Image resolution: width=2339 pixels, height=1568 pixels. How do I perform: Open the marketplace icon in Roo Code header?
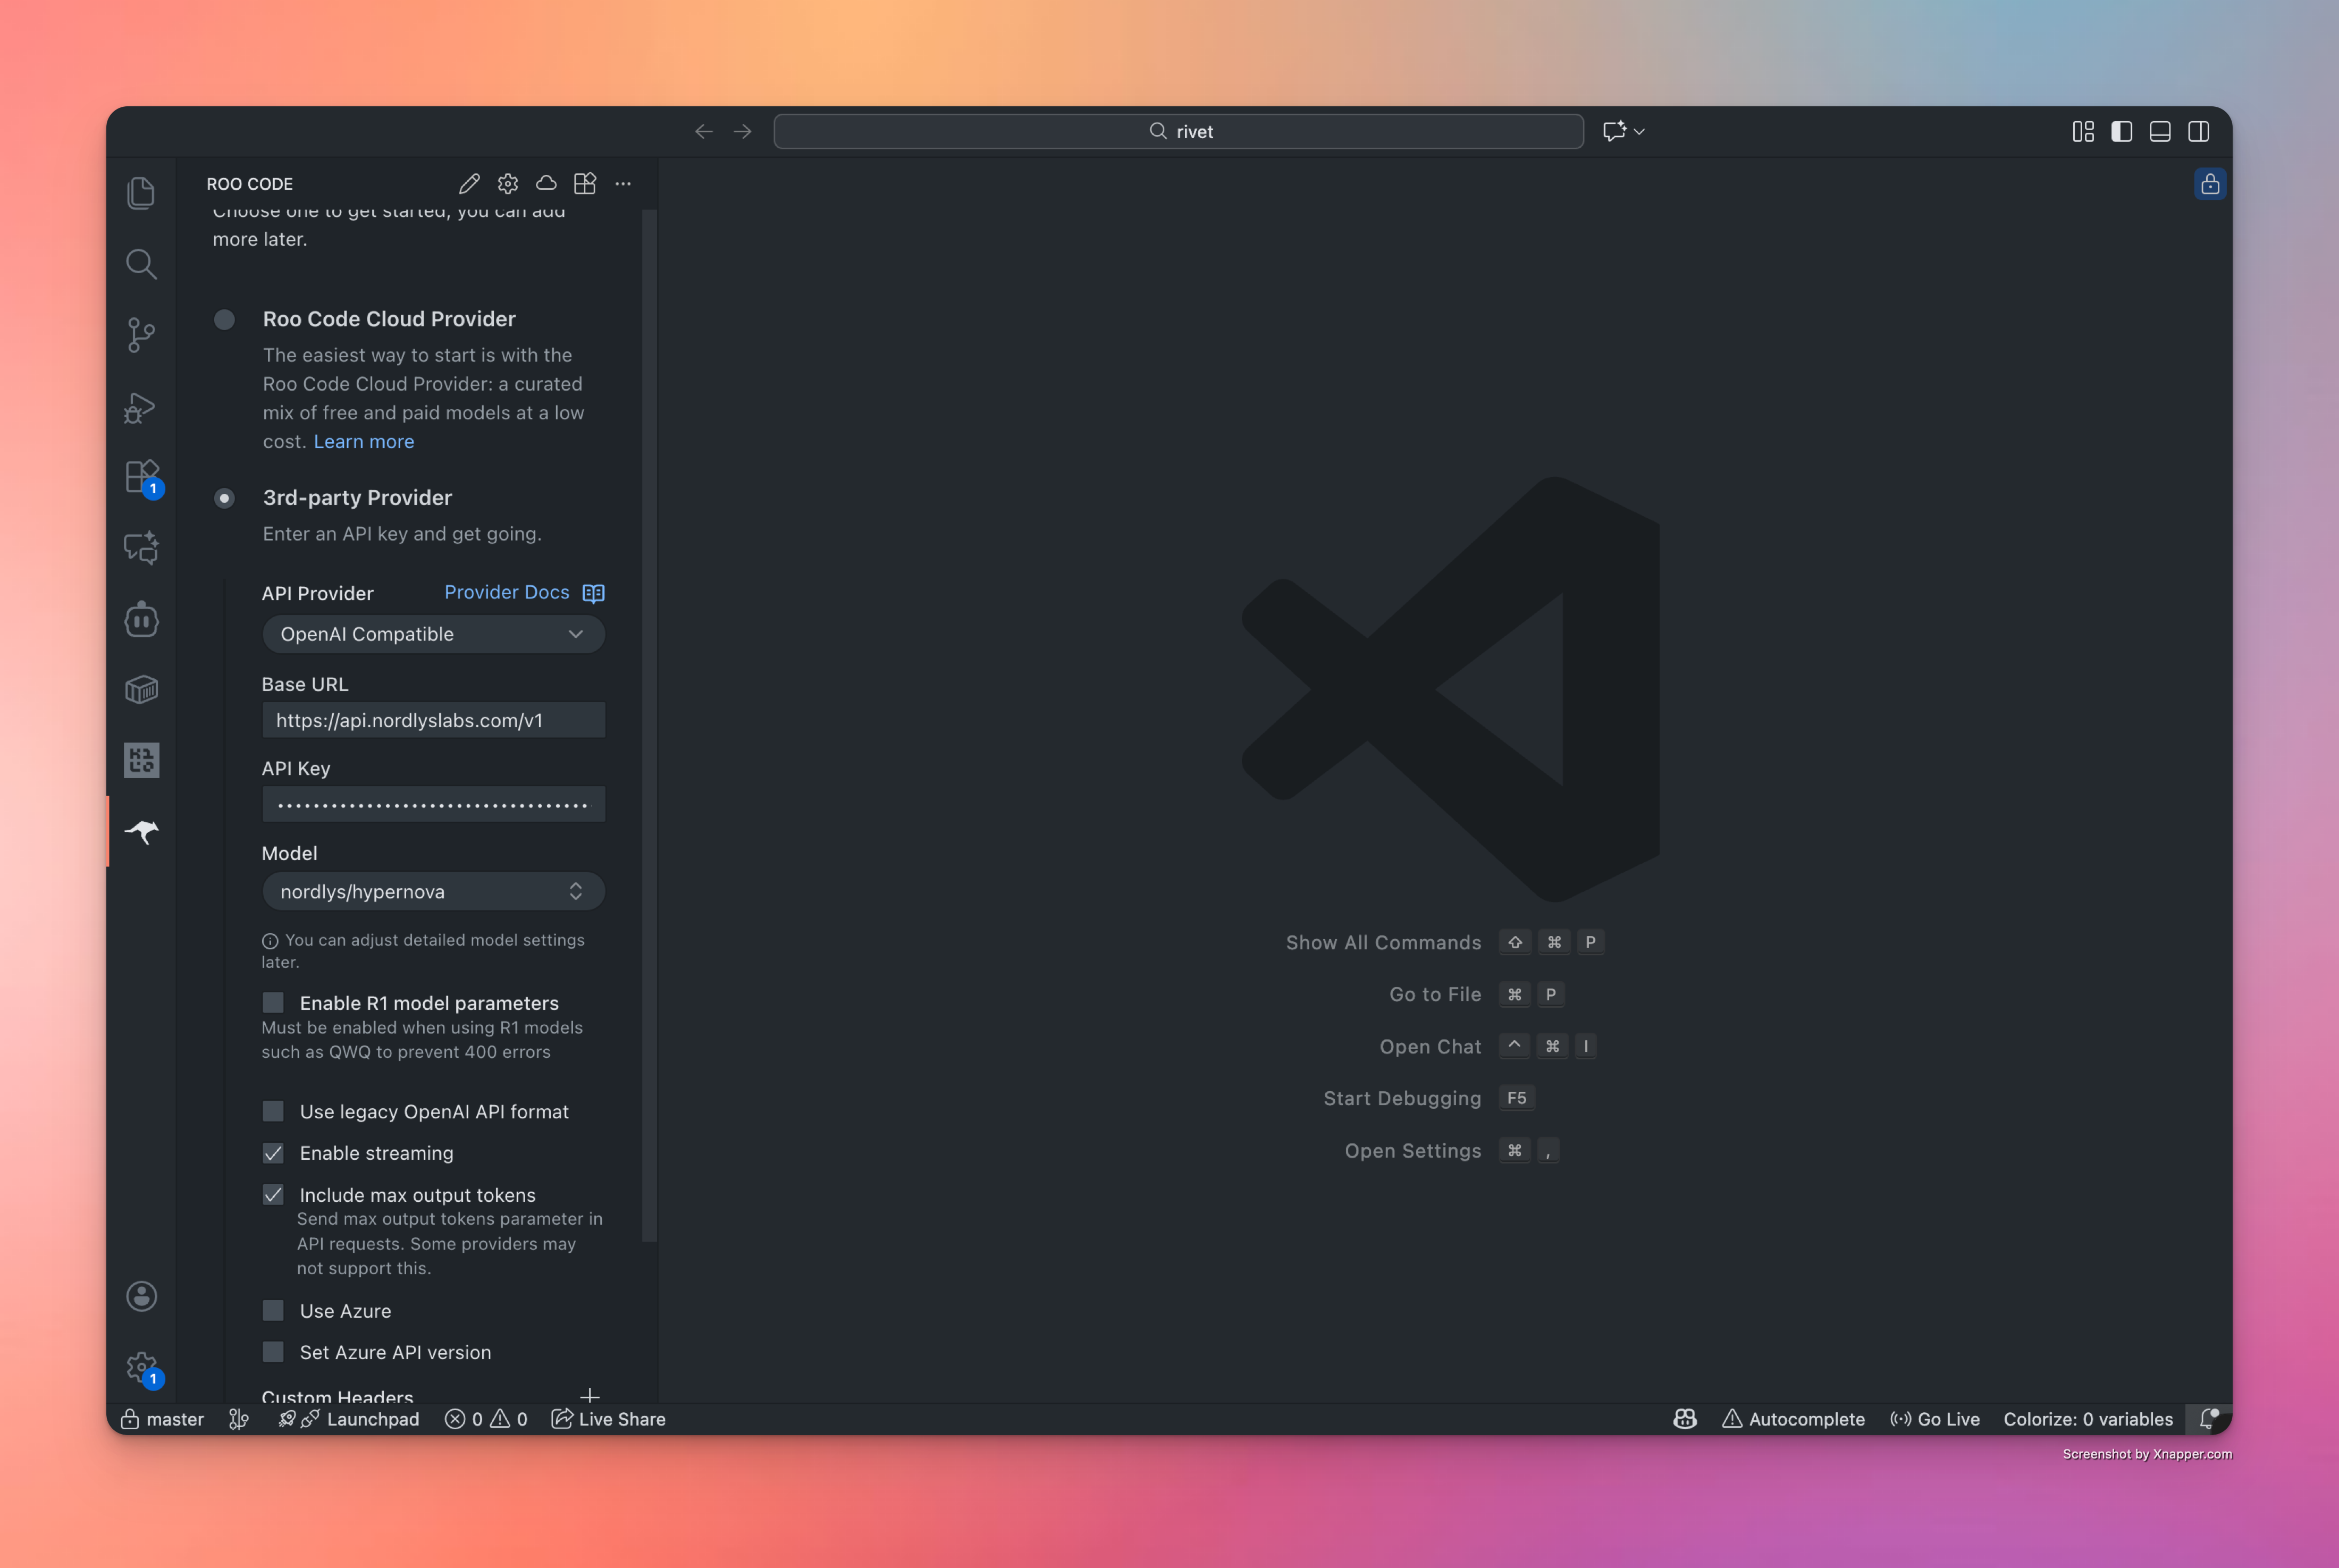click(x=585, y=183)
